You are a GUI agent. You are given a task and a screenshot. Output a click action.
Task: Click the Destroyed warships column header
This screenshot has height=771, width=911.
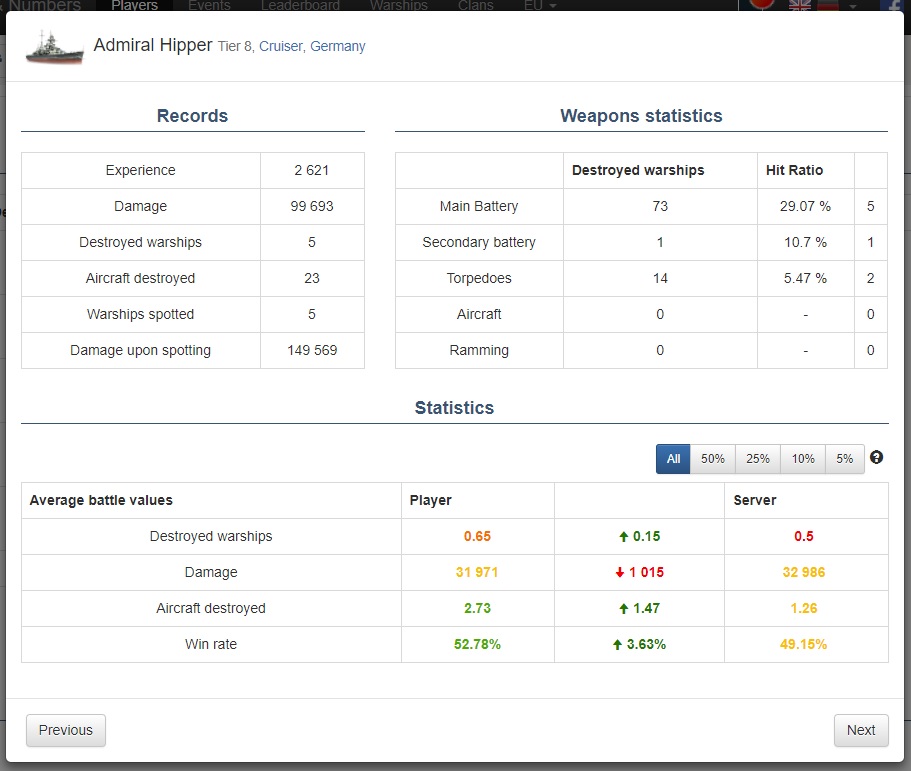click(638, 170)
